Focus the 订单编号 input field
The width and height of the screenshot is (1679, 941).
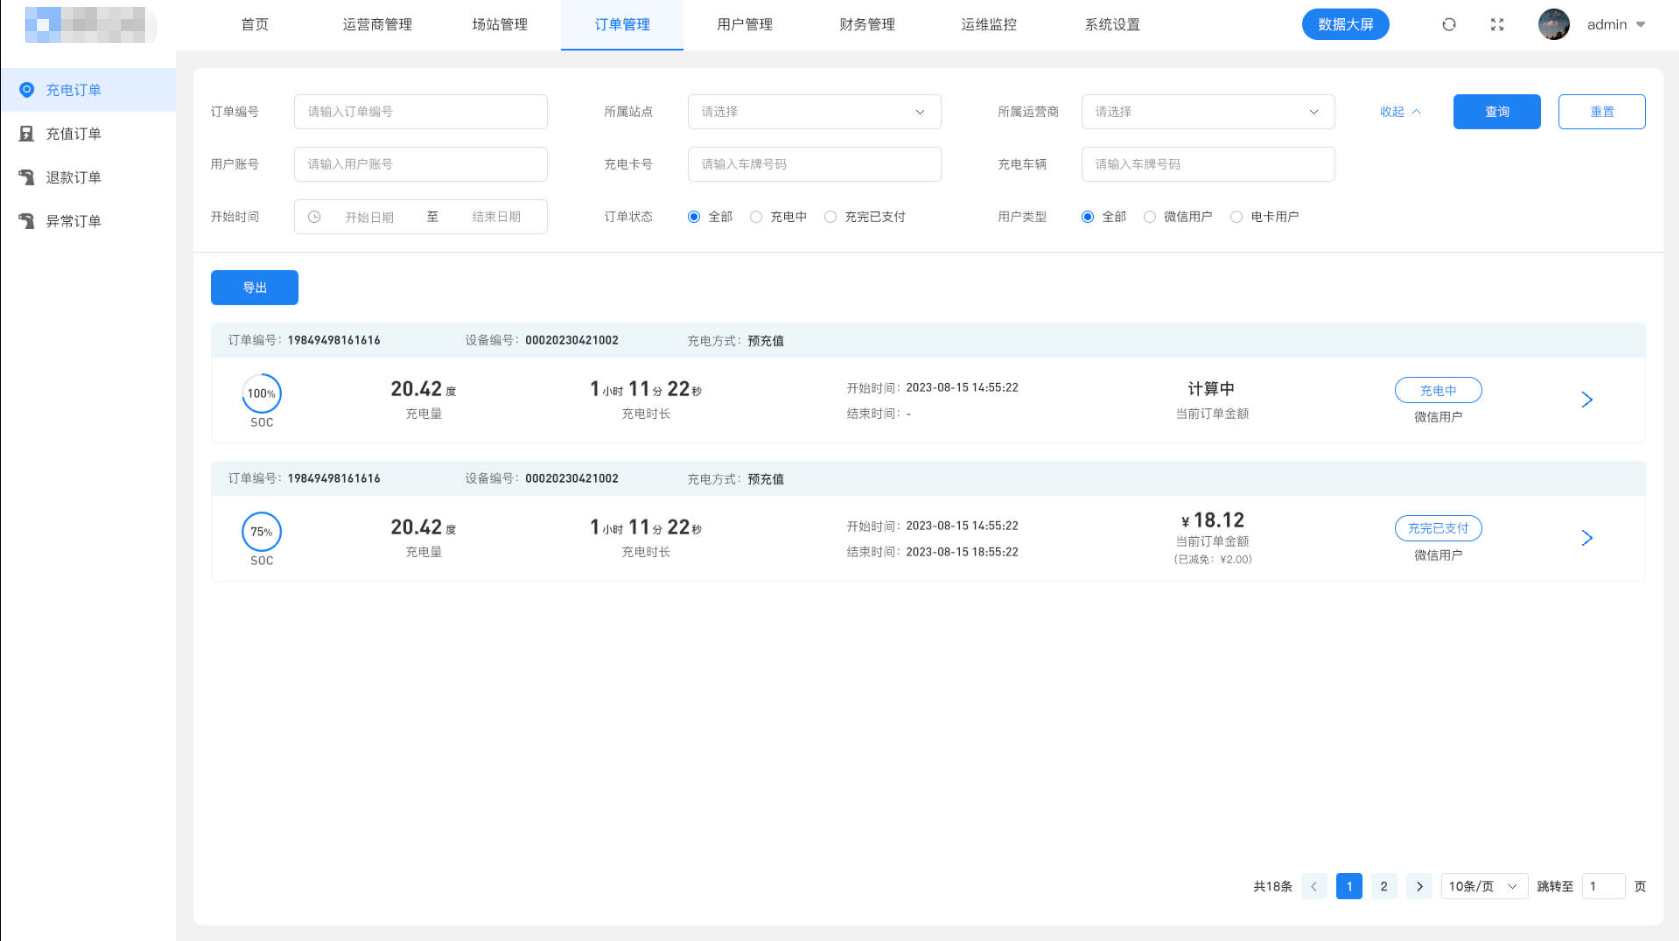[421, 112]
